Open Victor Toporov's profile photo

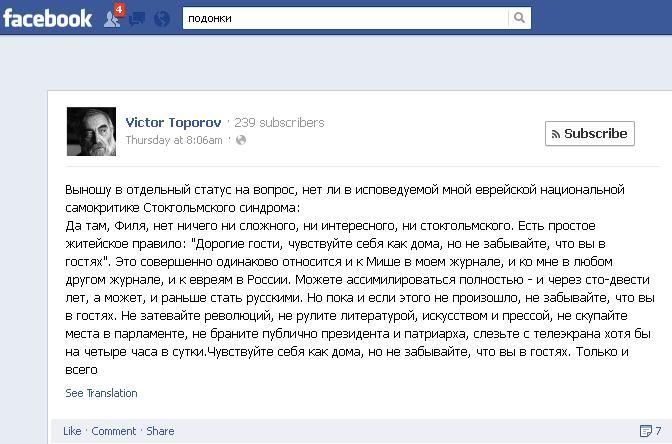[x=91, y=132]
